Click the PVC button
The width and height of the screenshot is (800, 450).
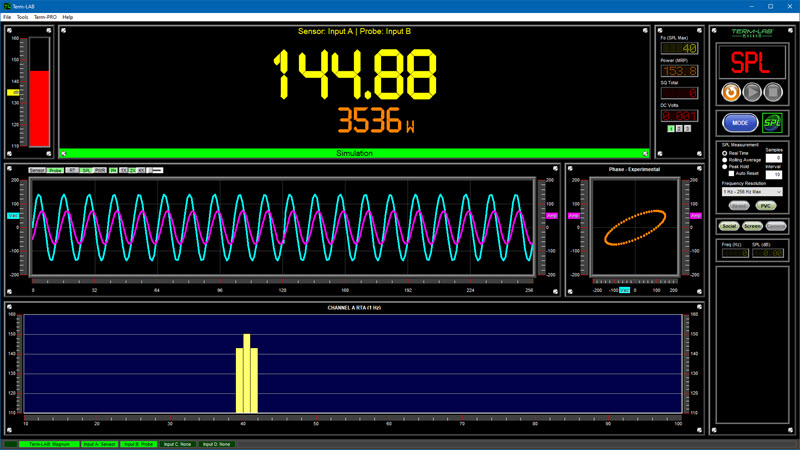coord(765,205)
